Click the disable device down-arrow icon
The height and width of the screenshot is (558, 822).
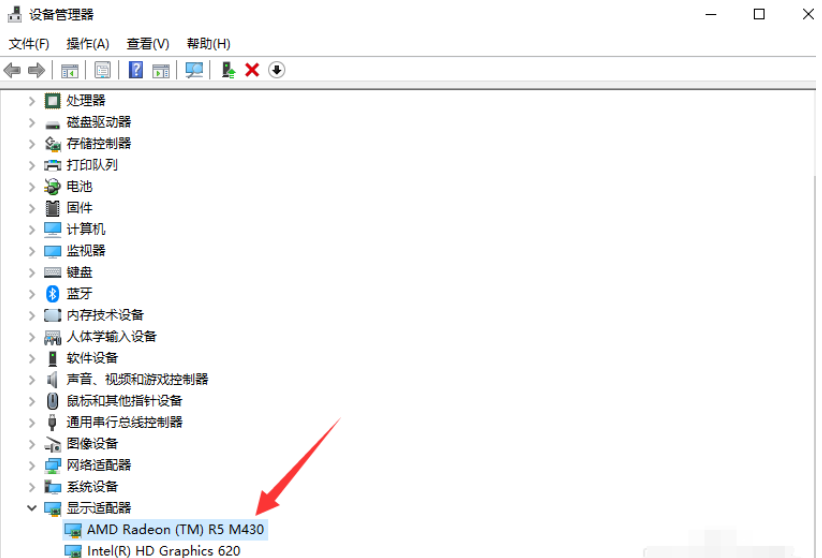(277, 70)
